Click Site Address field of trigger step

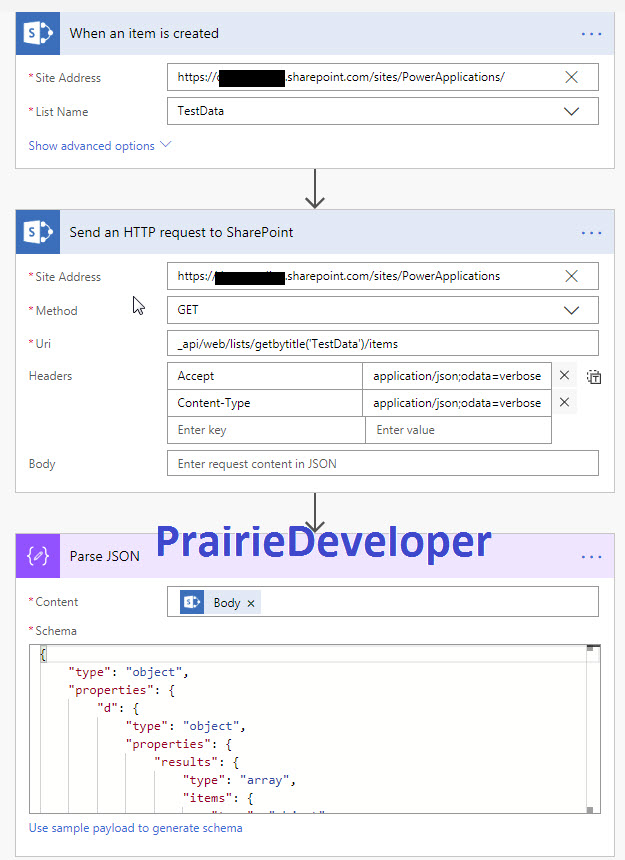point(383,77)
